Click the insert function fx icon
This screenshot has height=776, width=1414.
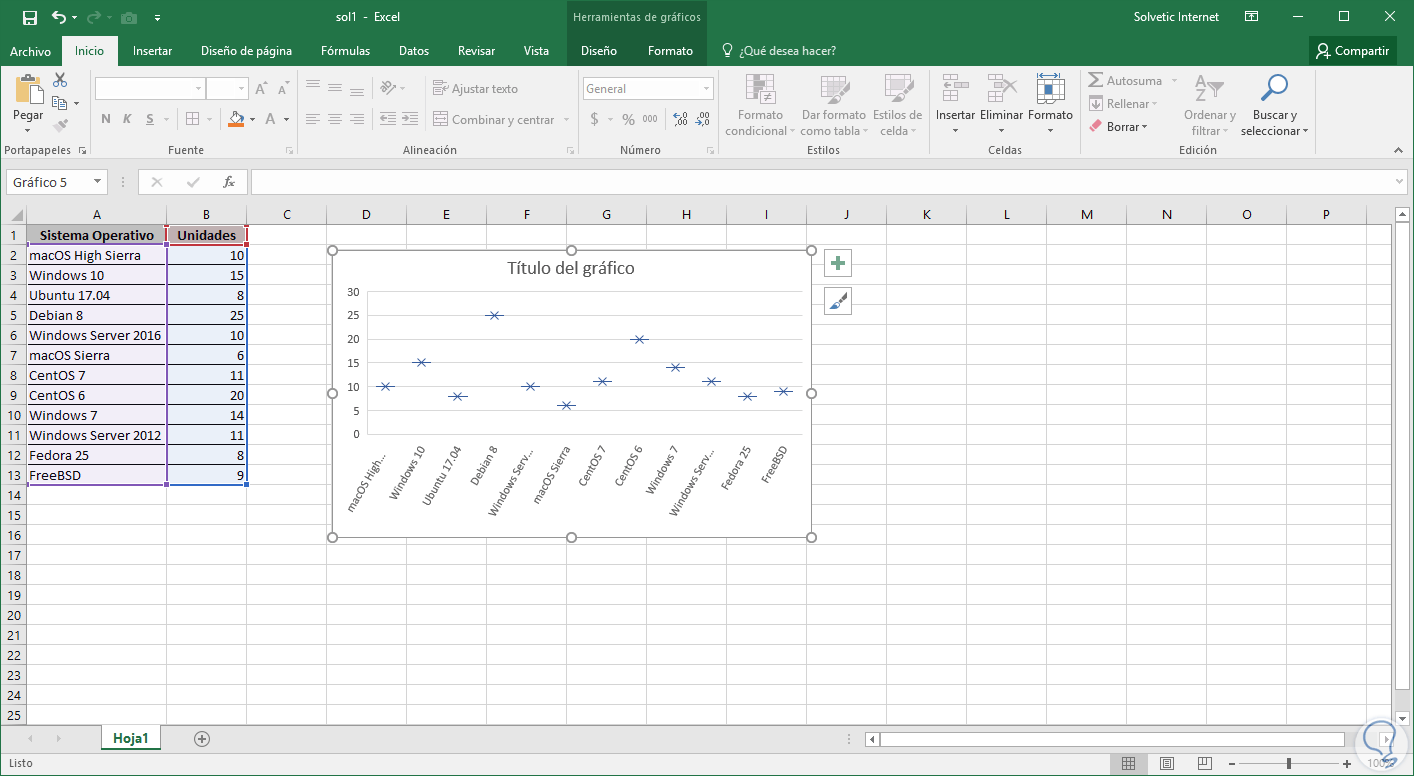tap(229, 182)
